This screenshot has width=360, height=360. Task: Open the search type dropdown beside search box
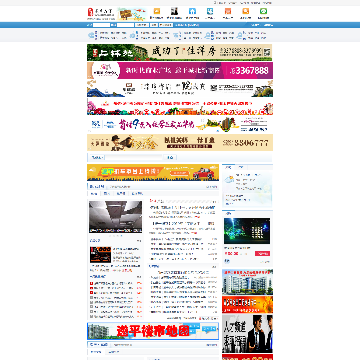click(96, 157)
